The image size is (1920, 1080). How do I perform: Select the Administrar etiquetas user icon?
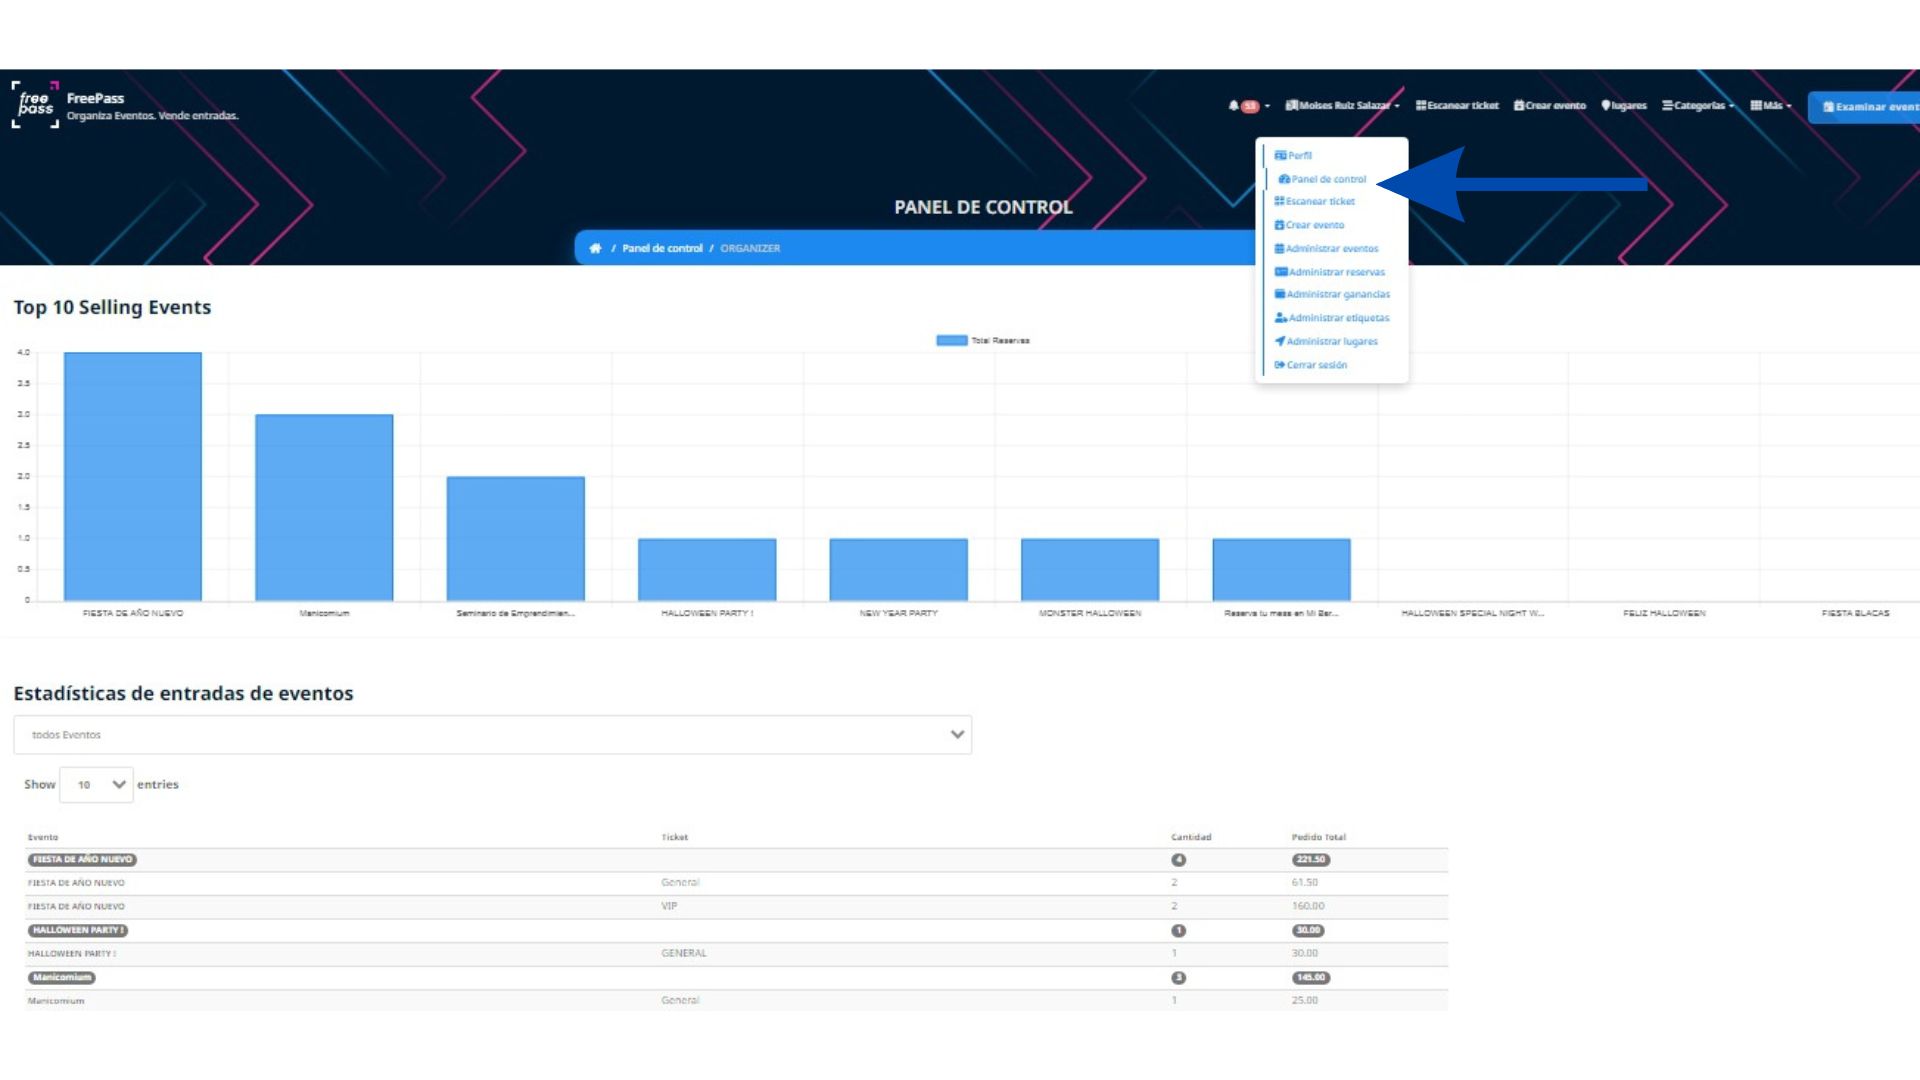coord(1280,317)
